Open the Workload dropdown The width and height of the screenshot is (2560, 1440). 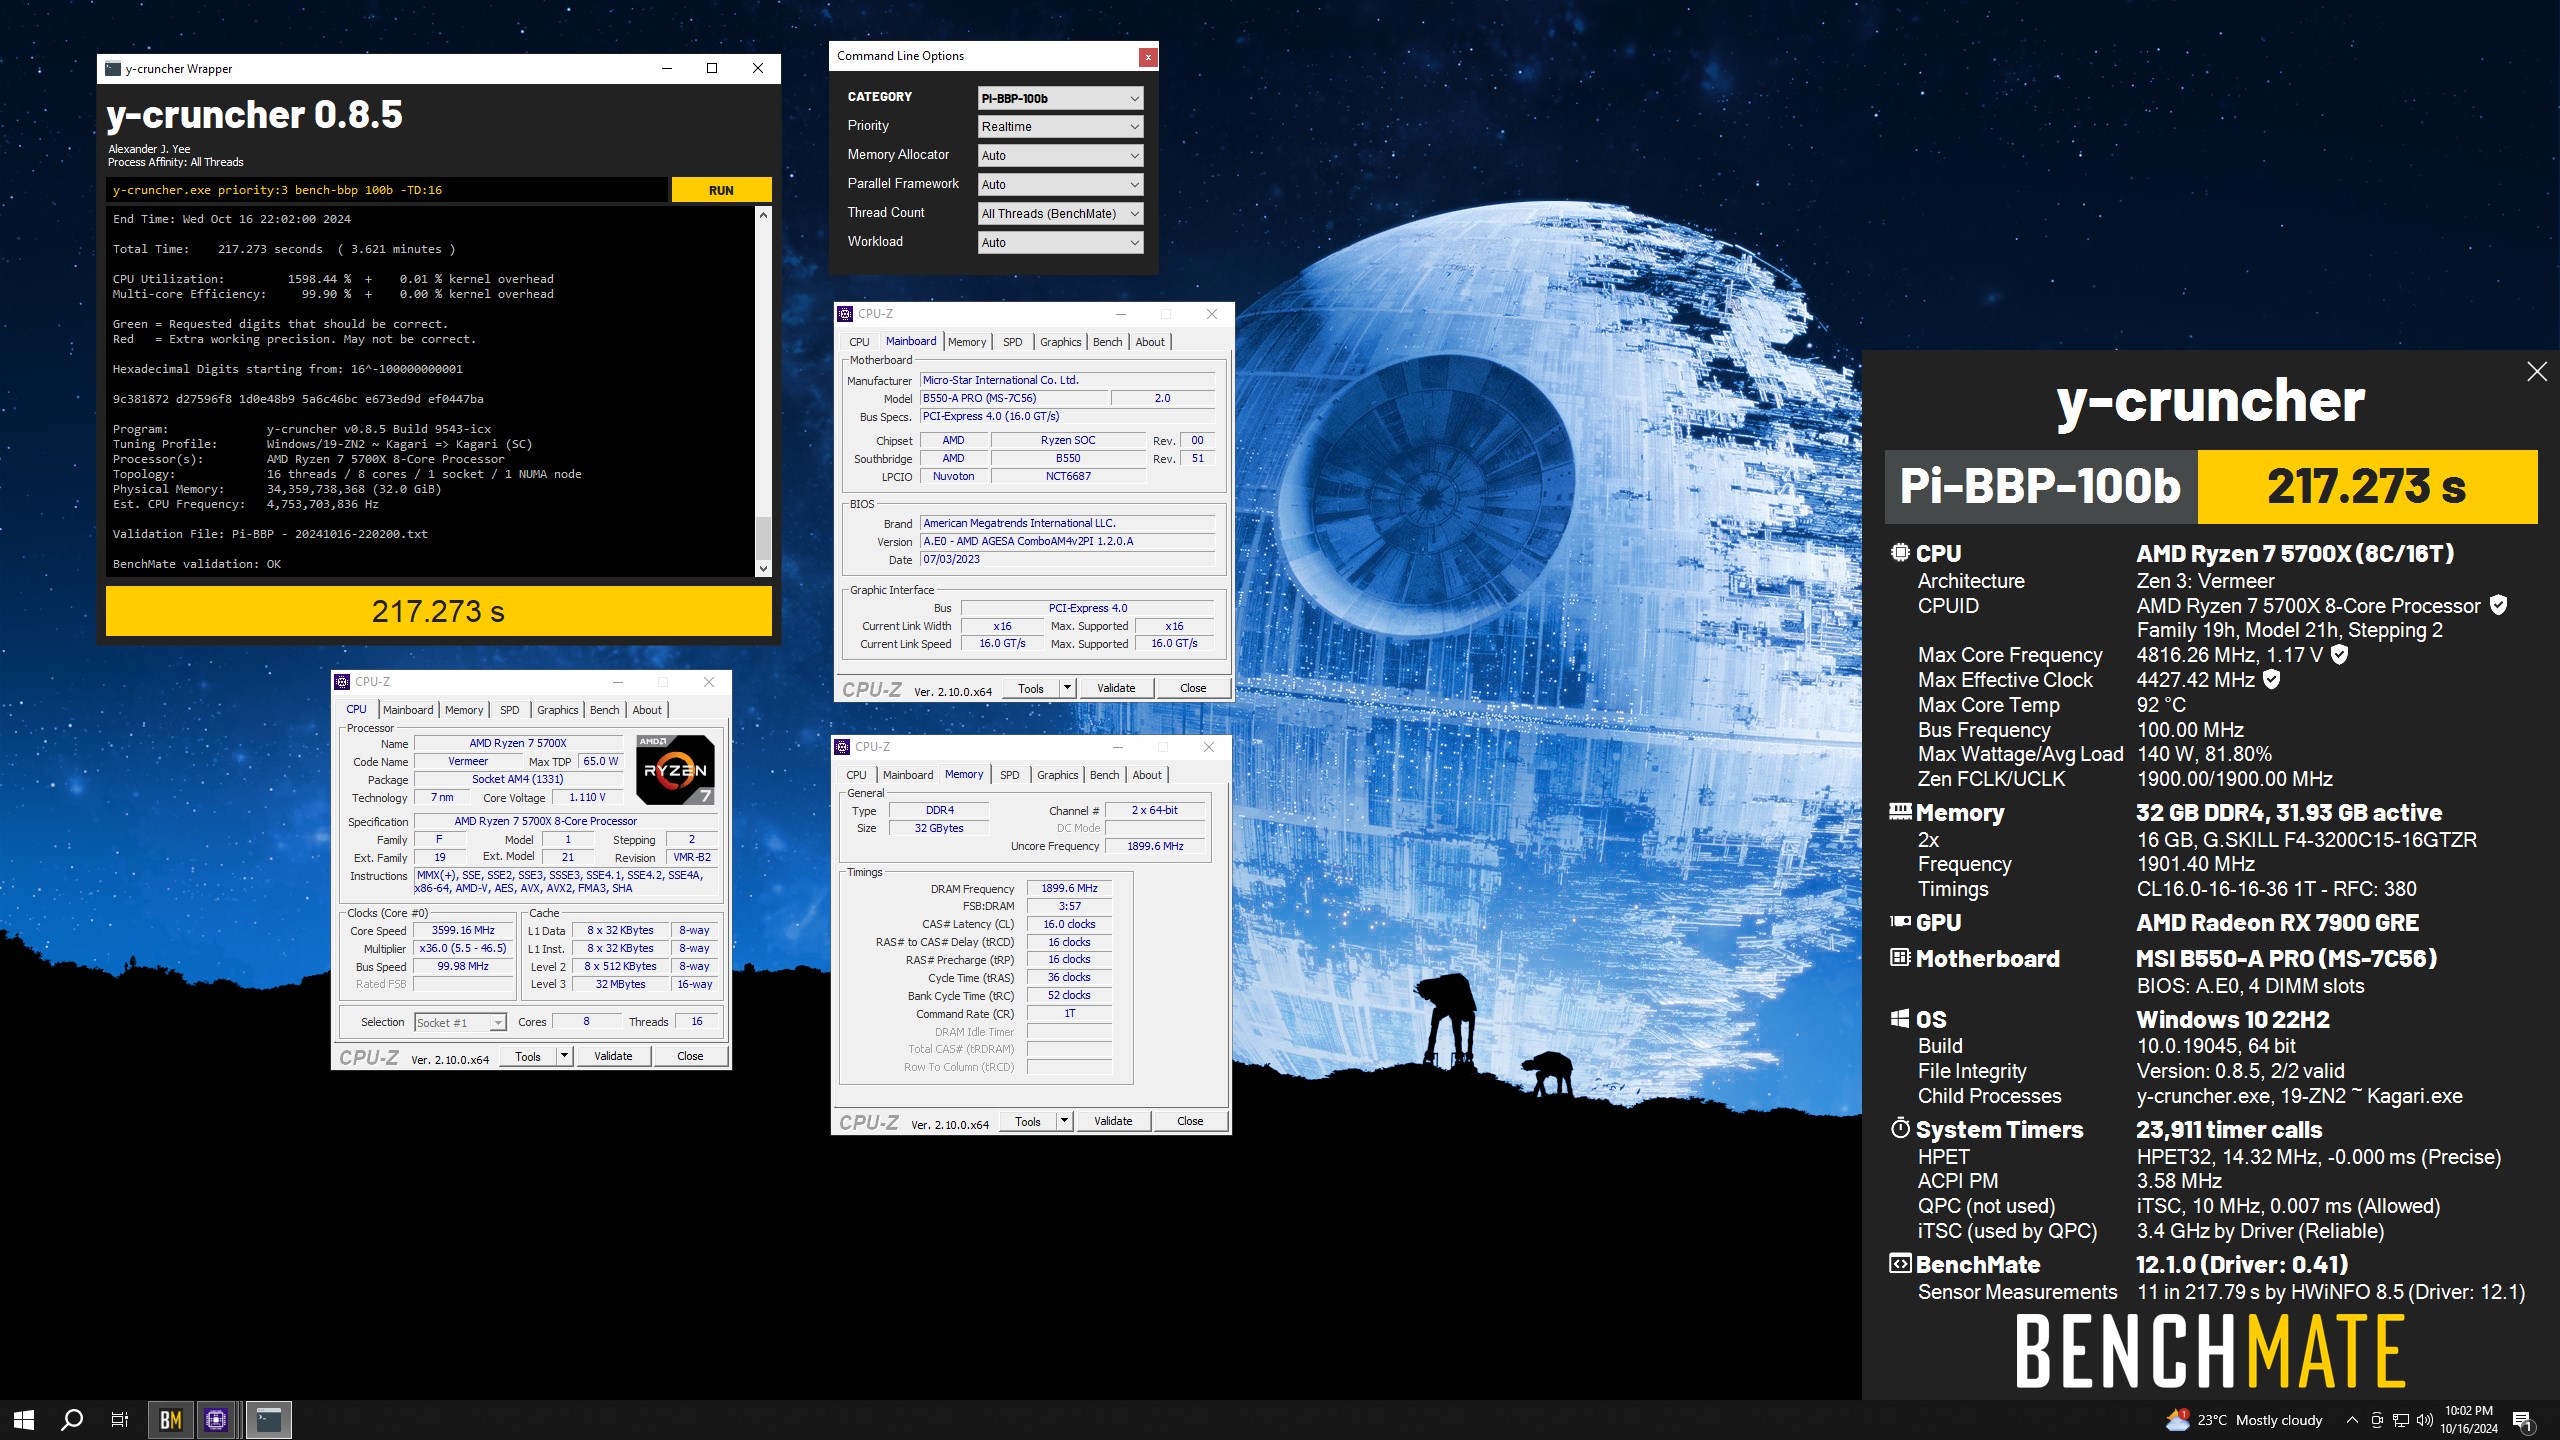1060,243
